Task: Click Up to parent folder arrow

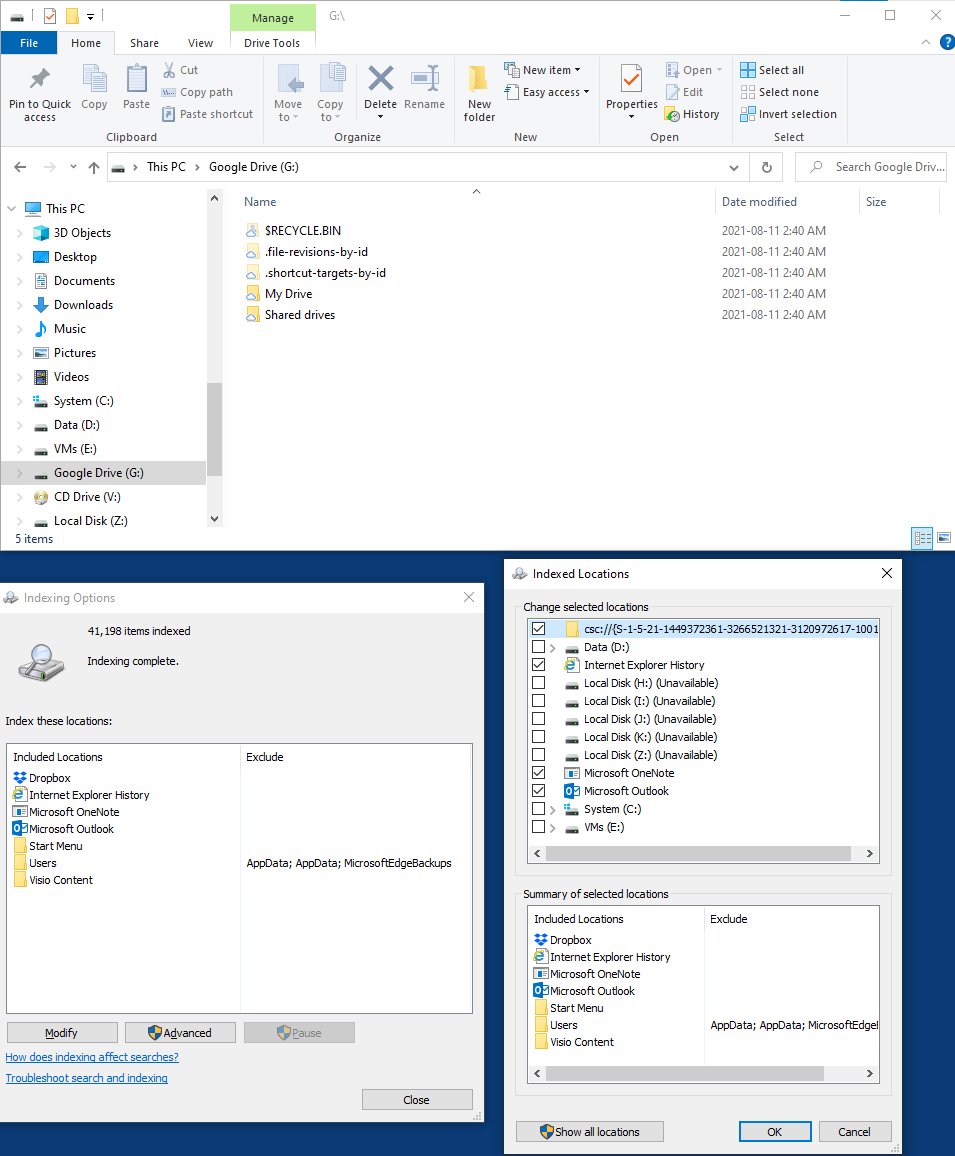Action: pos(94,167)
